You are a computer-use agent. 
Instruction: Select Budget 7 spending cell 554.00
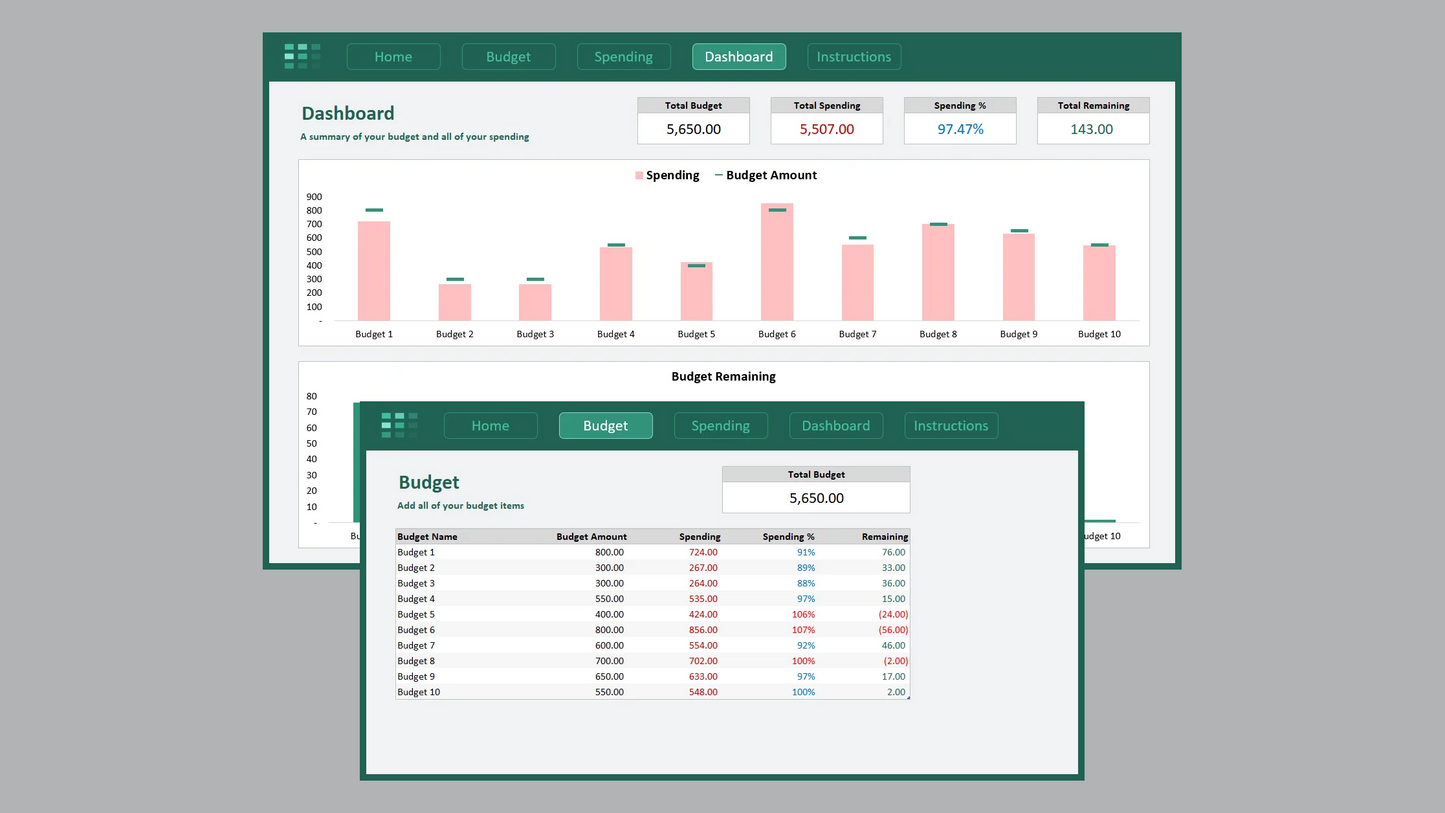click(x=703, y=645)
